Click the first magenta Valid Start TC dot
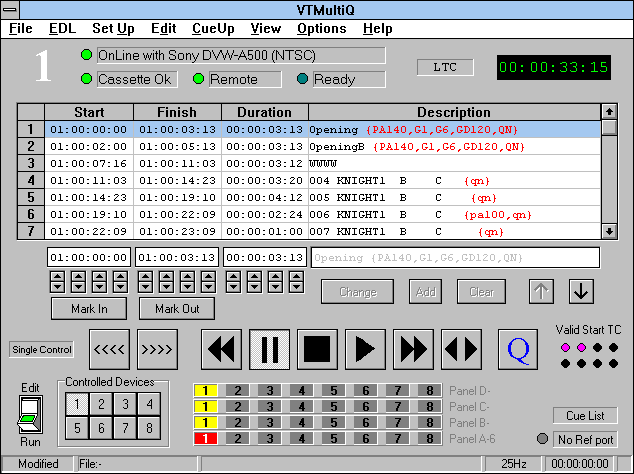This screenshot has width=634, height=474. pos(564,346)
